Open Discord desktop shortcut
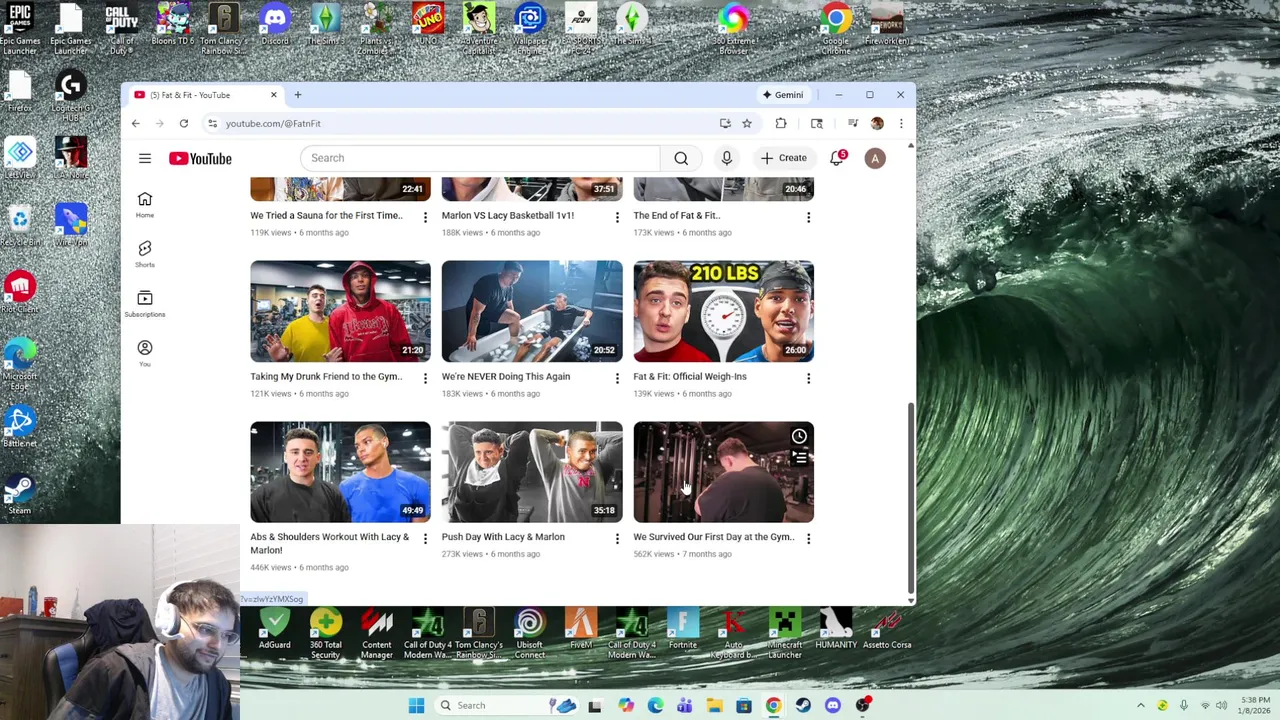This screenshot has height=720, width=1280. point(275,25)
